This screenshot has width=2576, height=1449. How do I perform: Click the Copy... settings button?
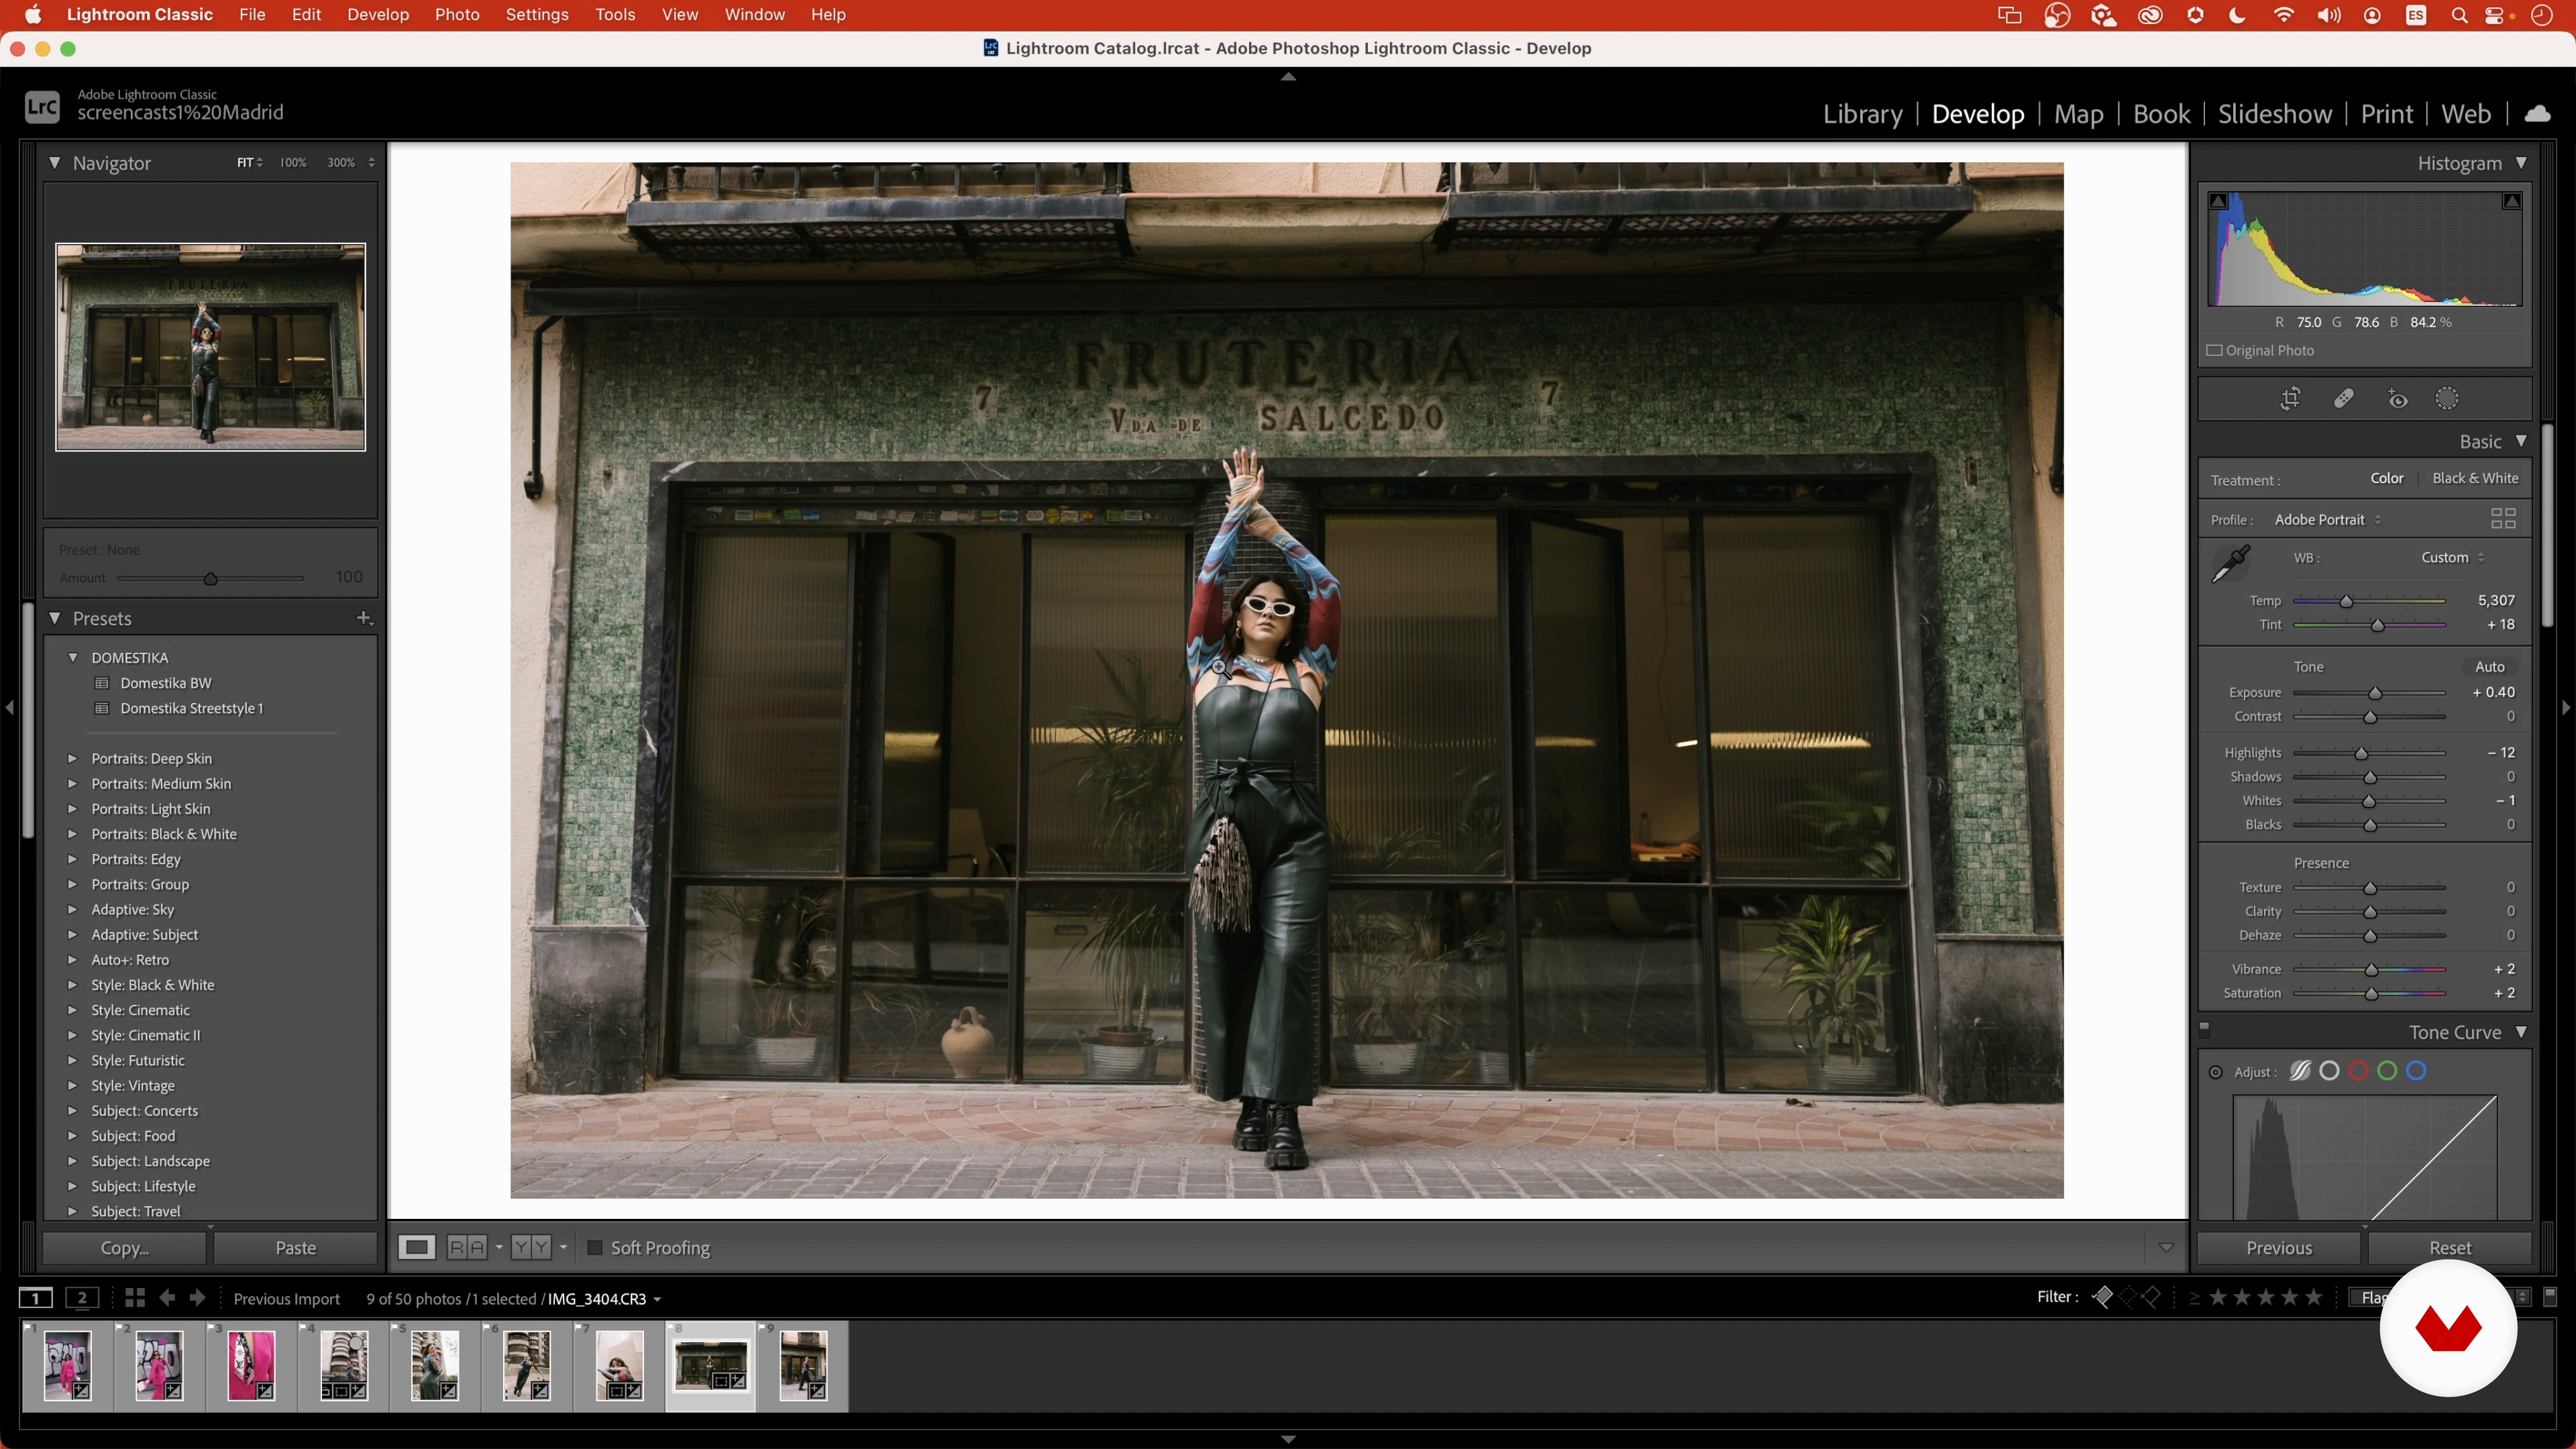click(x=124, y=1247)
